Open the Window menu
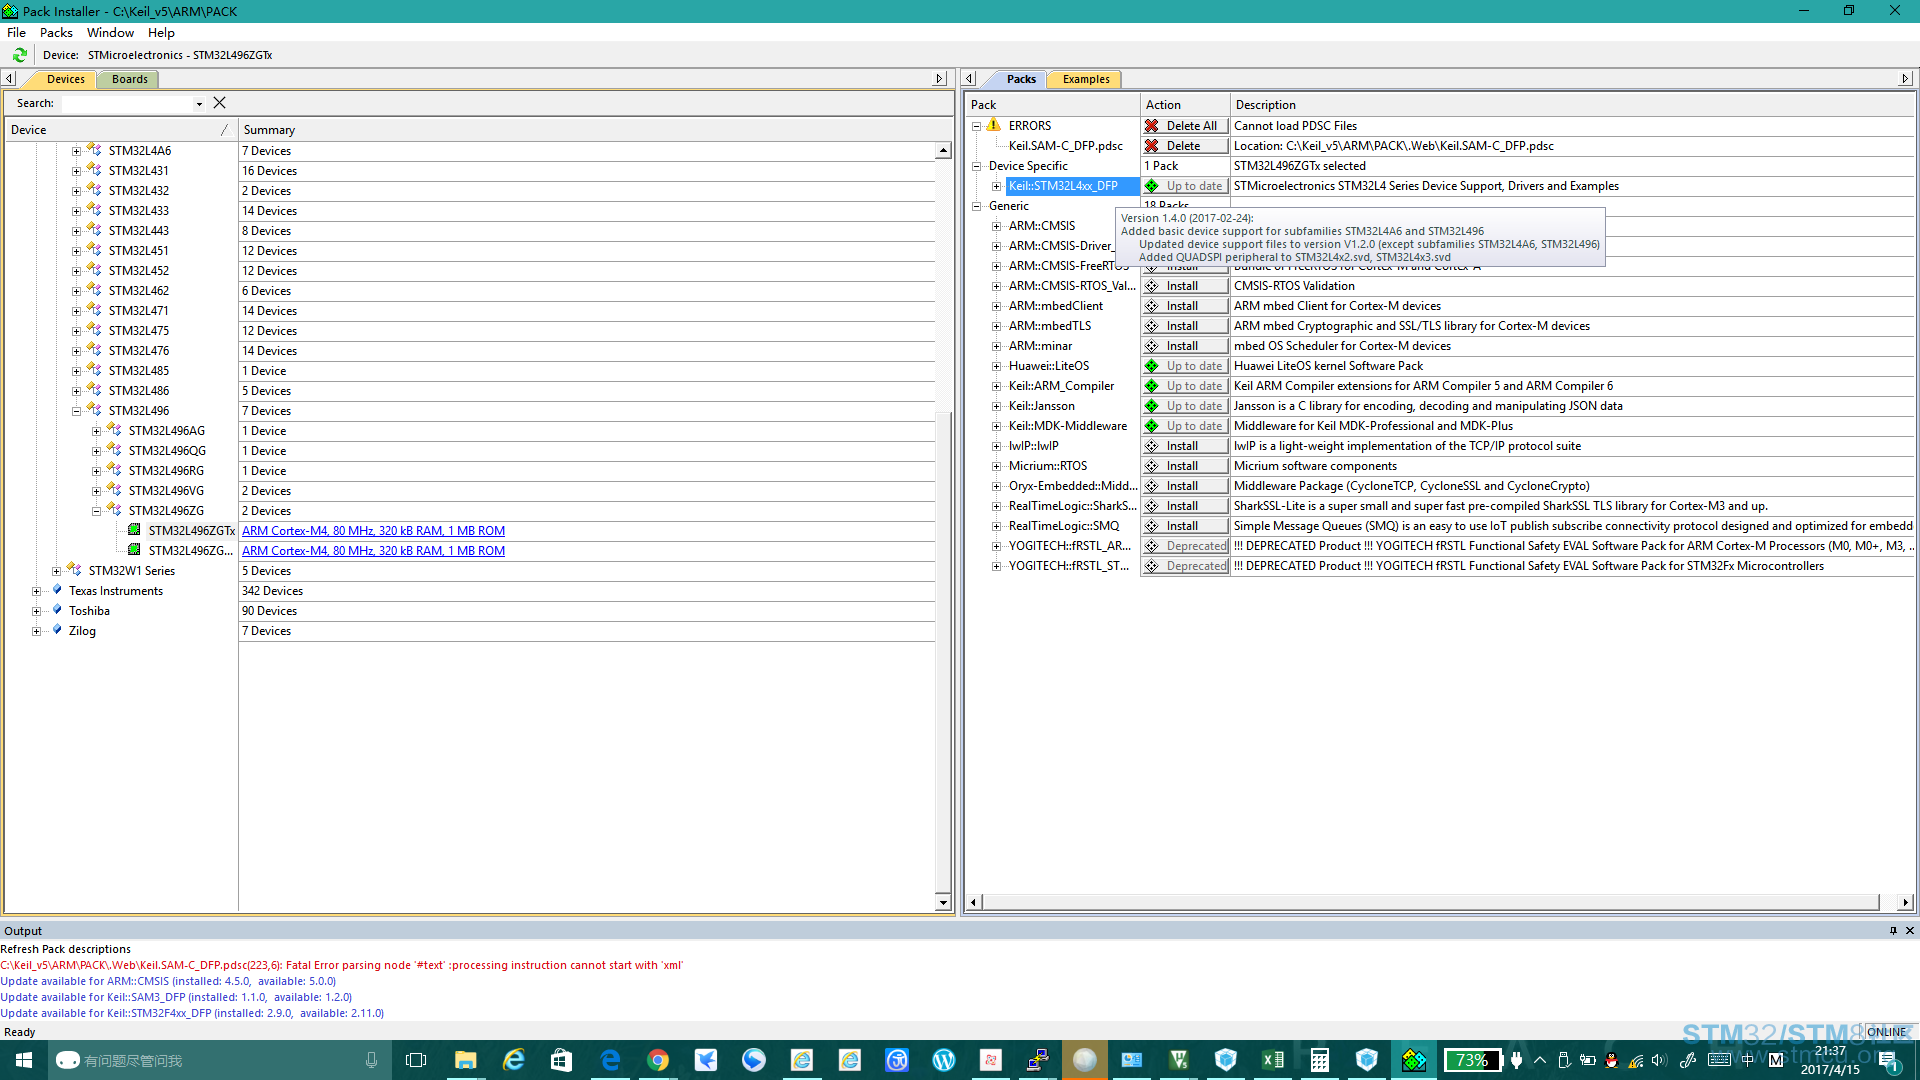This screenshot has height=1080, width=1920. coord(110,32)
